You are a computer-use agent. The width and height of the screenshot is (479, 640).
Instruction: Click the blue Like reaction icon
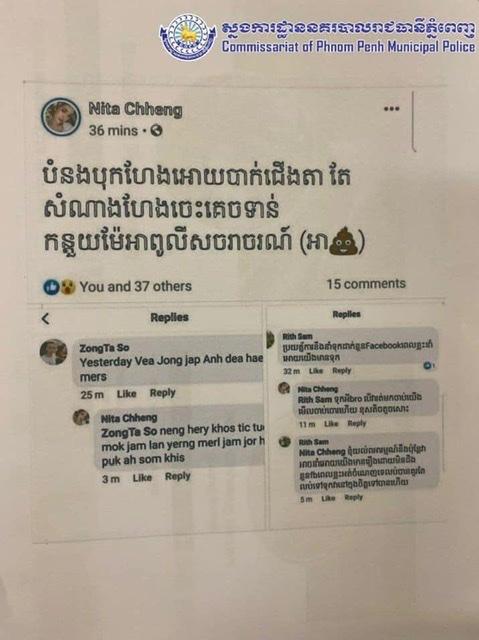coord(52,287)
